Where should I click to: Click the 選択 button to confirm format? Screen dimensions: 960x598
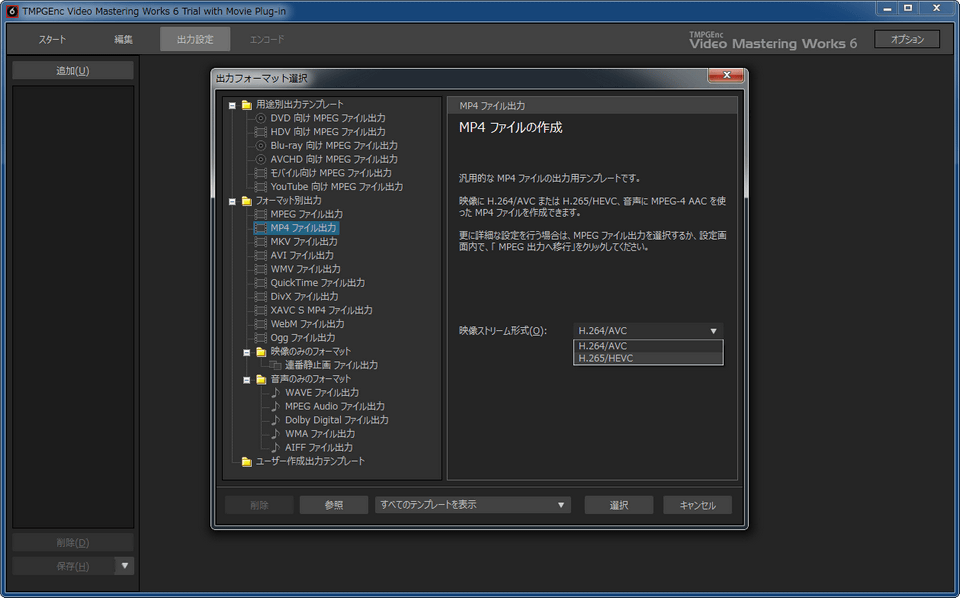pos(619,505)
